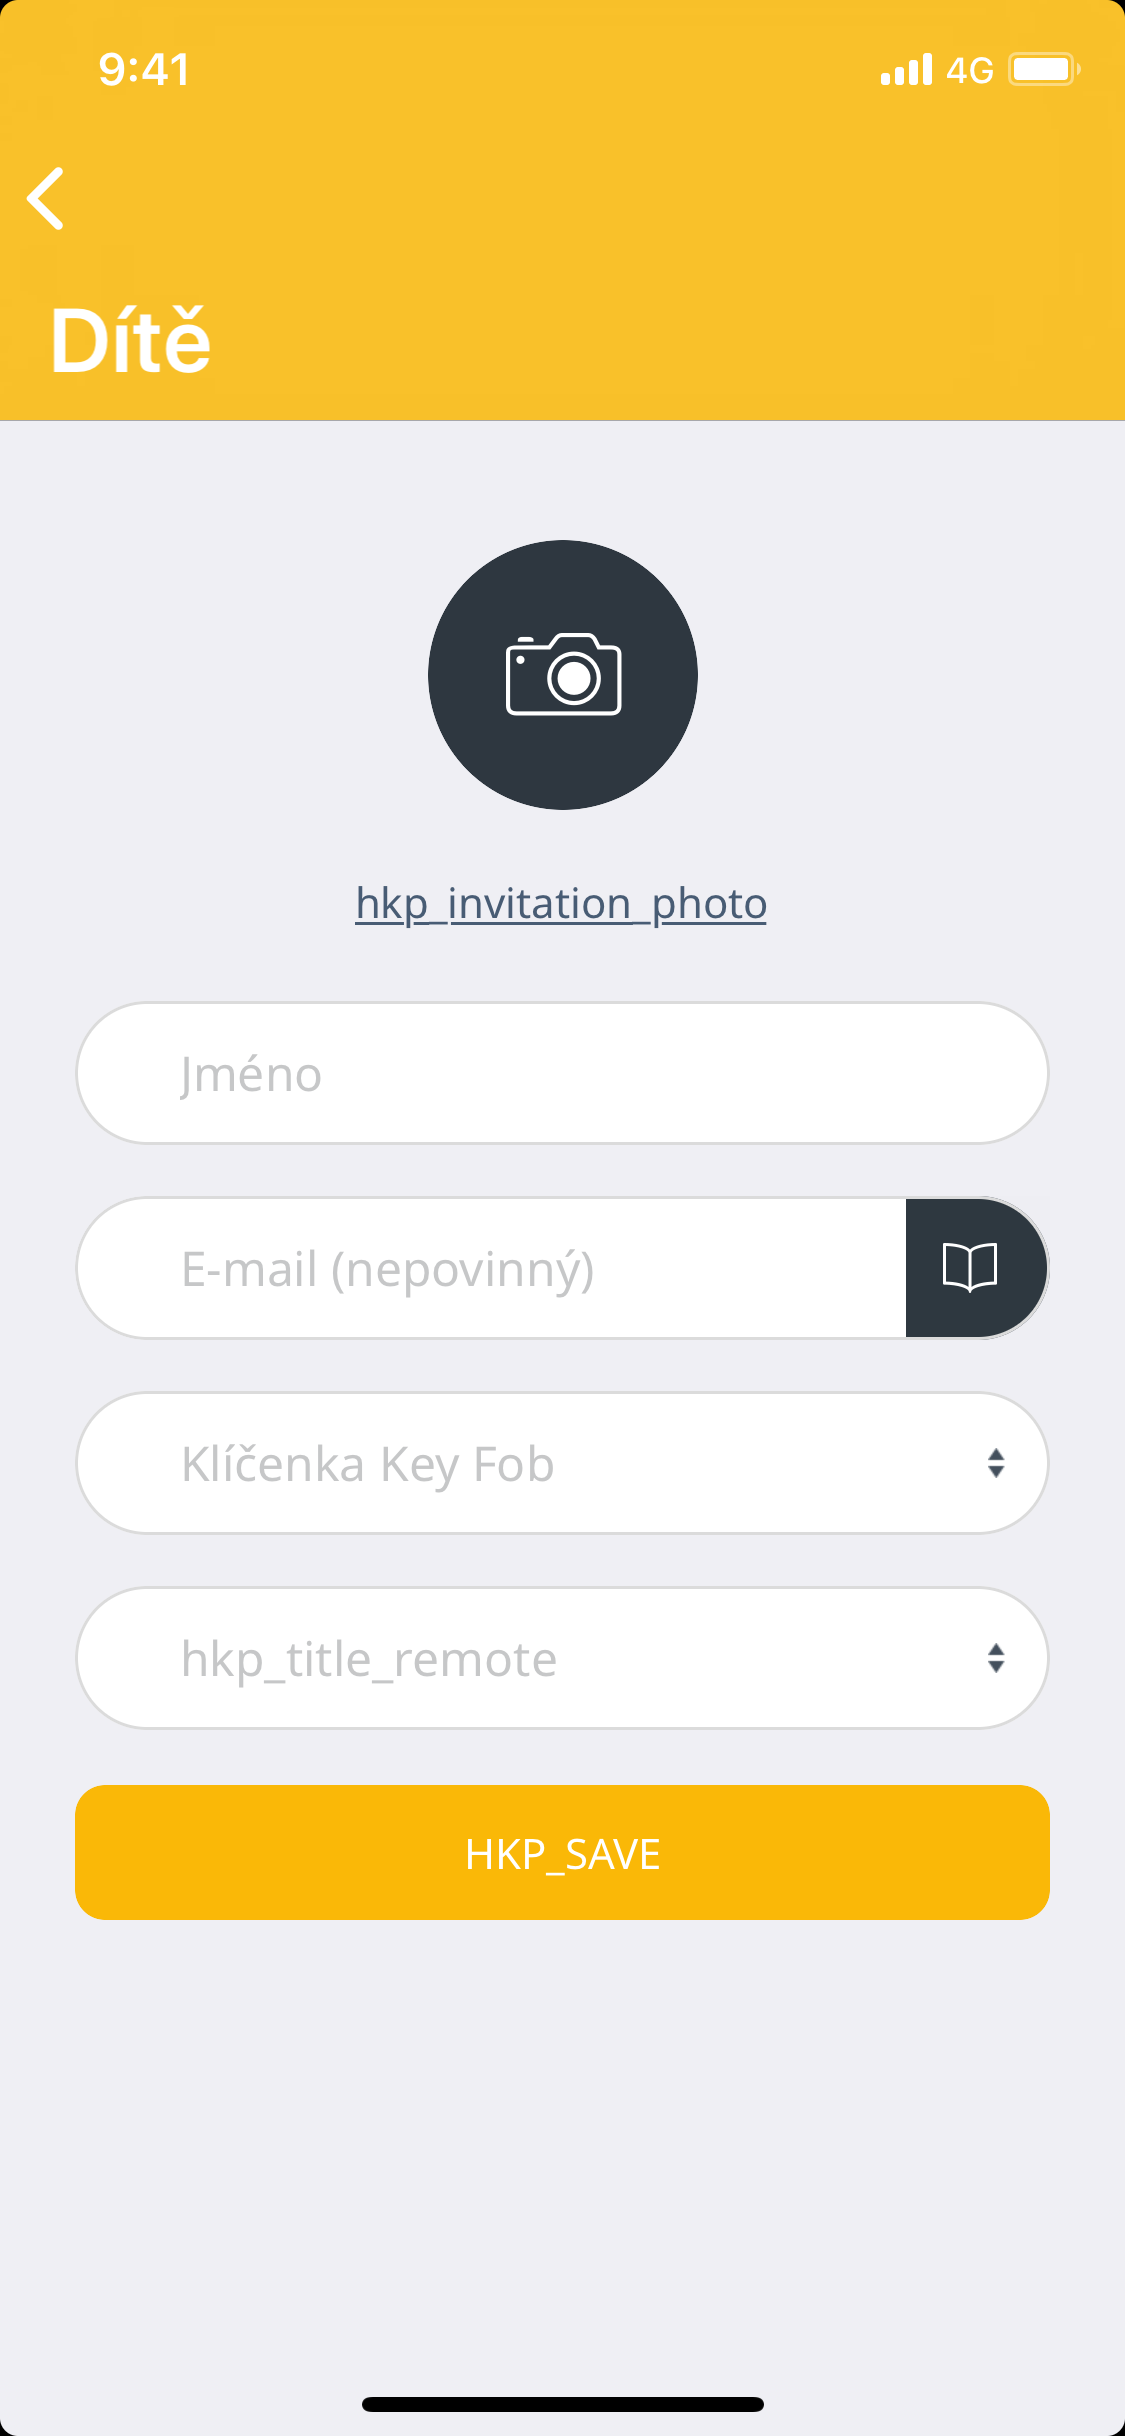Screen dimensions: 1125x2436
Task: Open the hkp_invitation_photo link
Action: click(561, 904)
